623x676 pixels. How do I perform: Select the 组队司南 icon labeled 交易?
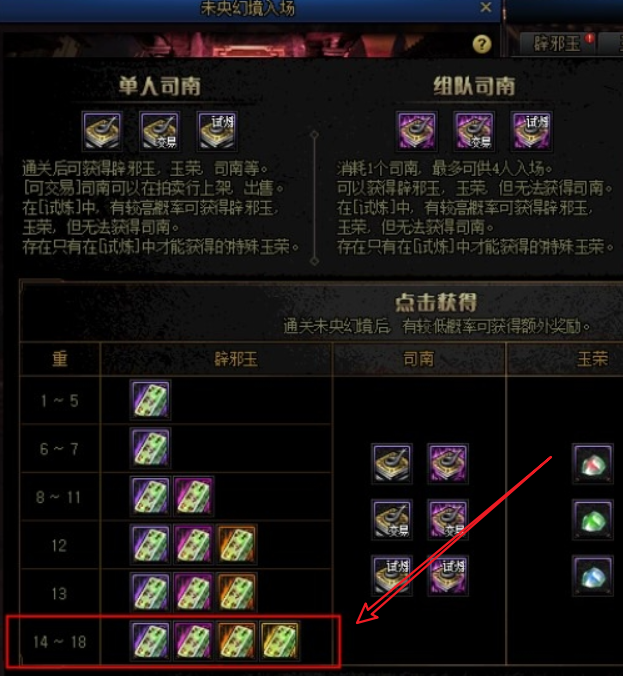click(474, 131)
